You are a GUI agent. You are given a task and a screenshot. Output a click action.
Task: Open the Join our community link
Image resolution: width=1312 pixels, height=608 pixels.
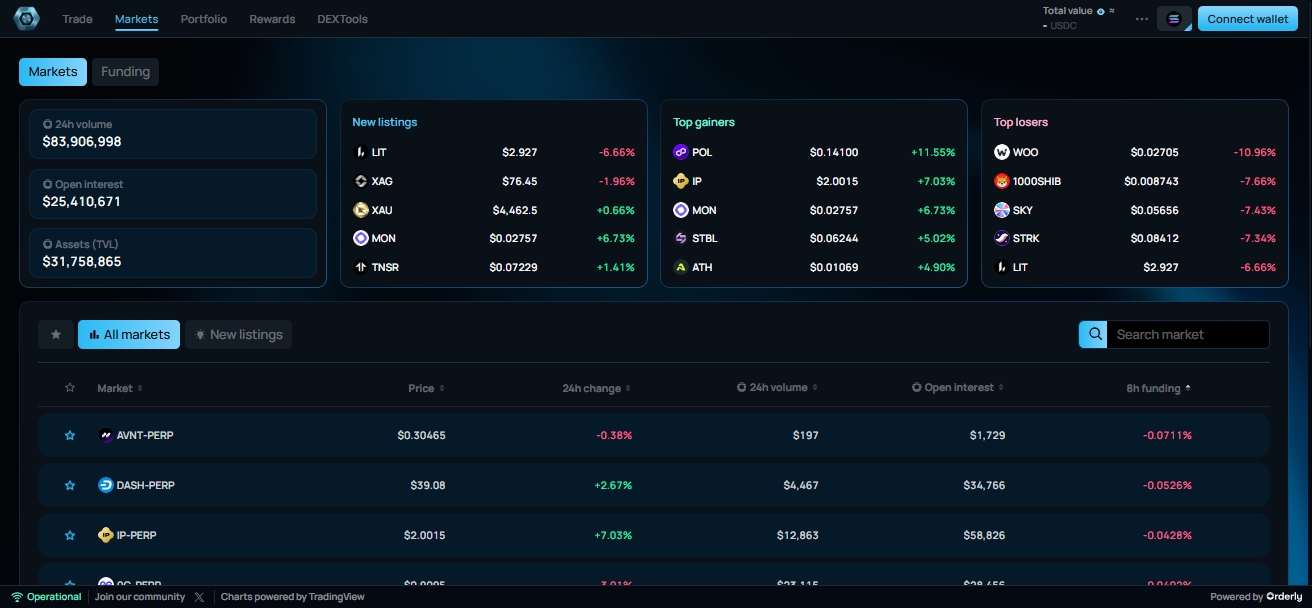click(x=140, y=596)
